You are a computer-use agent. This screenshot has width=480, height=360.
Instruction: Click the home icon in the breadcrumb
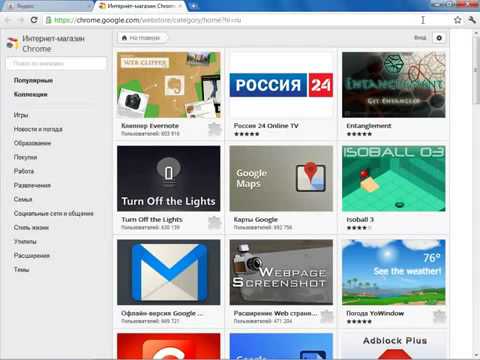[x=124, y=38]
